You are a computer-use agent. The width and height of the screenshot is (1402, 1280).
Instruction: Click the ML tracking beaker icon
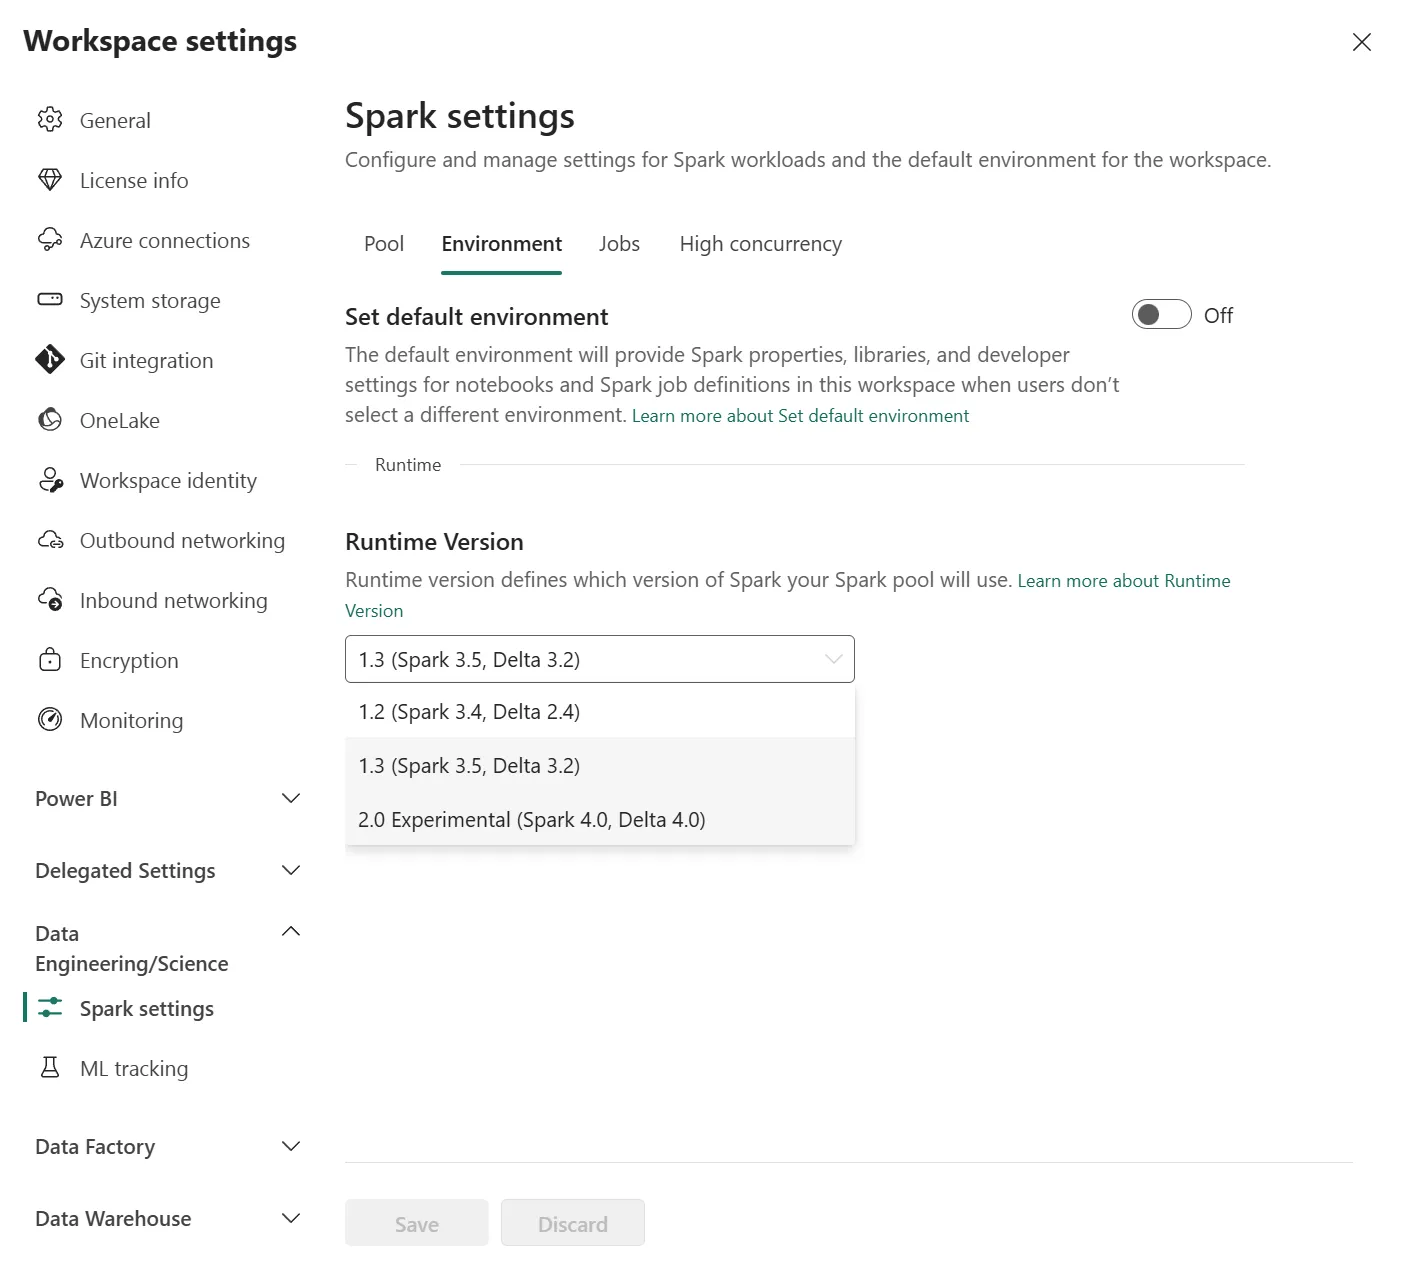pos(50,1068)
